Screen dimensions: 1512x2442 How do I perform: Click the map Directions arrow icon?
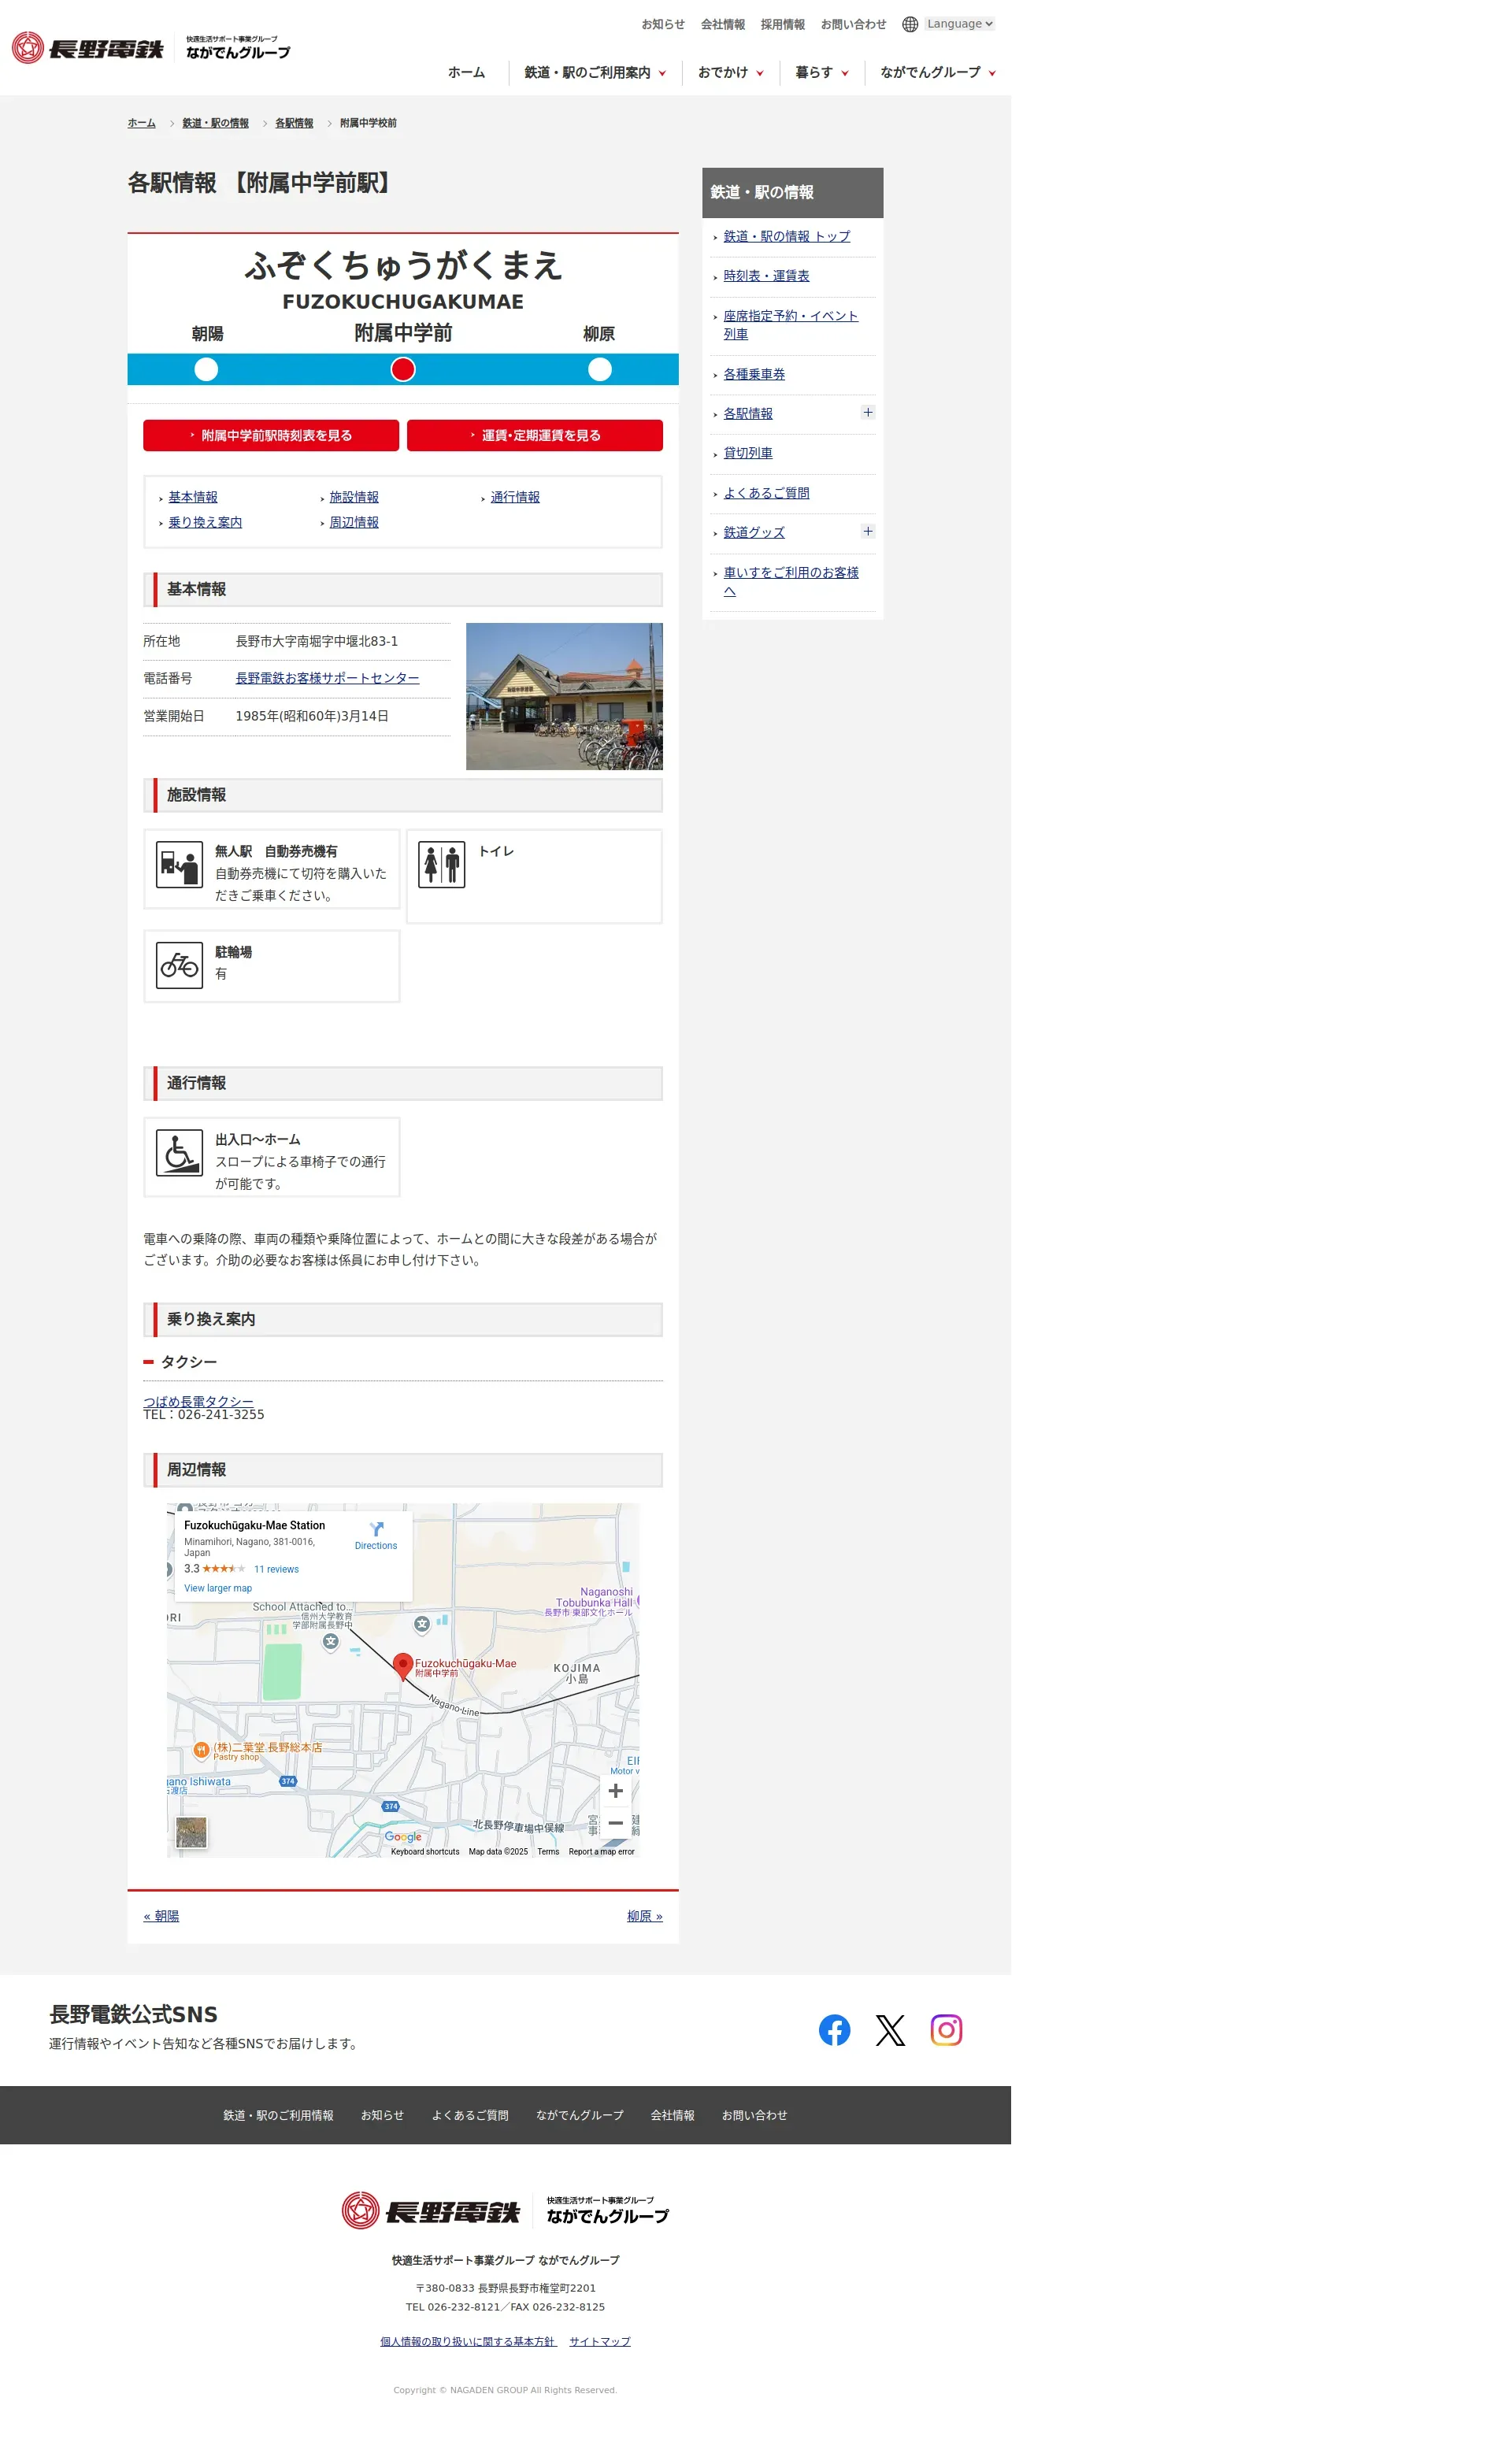point(376,1529)
